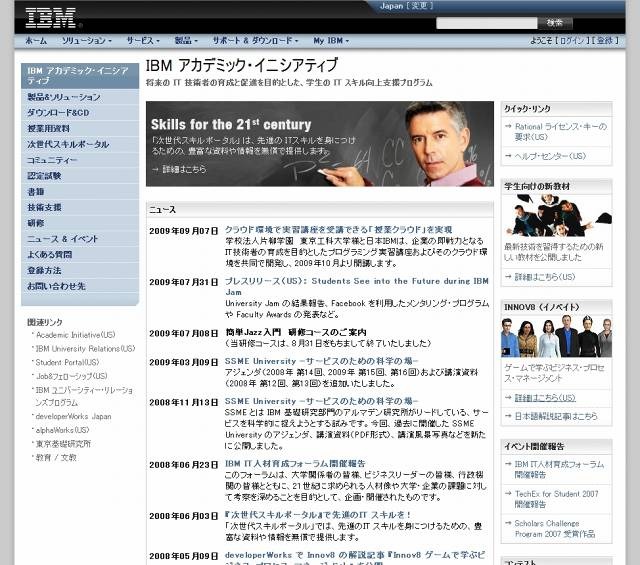
Task: Open 次世代スキルポータル sidebar item
Action: coord(80,144)
